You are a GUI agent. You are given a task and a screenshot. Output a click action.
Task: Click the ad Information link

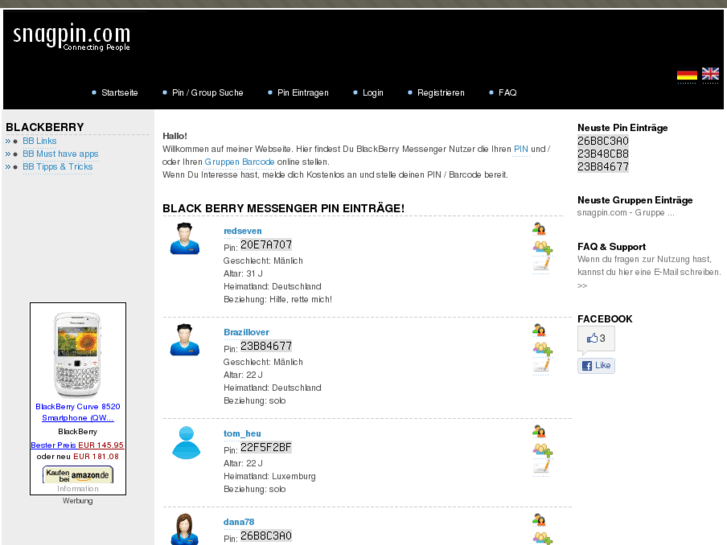coord(78,489)
